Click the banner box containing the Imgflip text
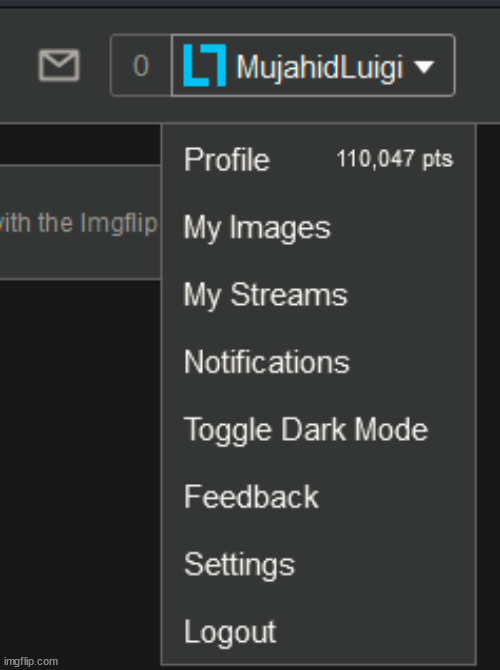 80,222
